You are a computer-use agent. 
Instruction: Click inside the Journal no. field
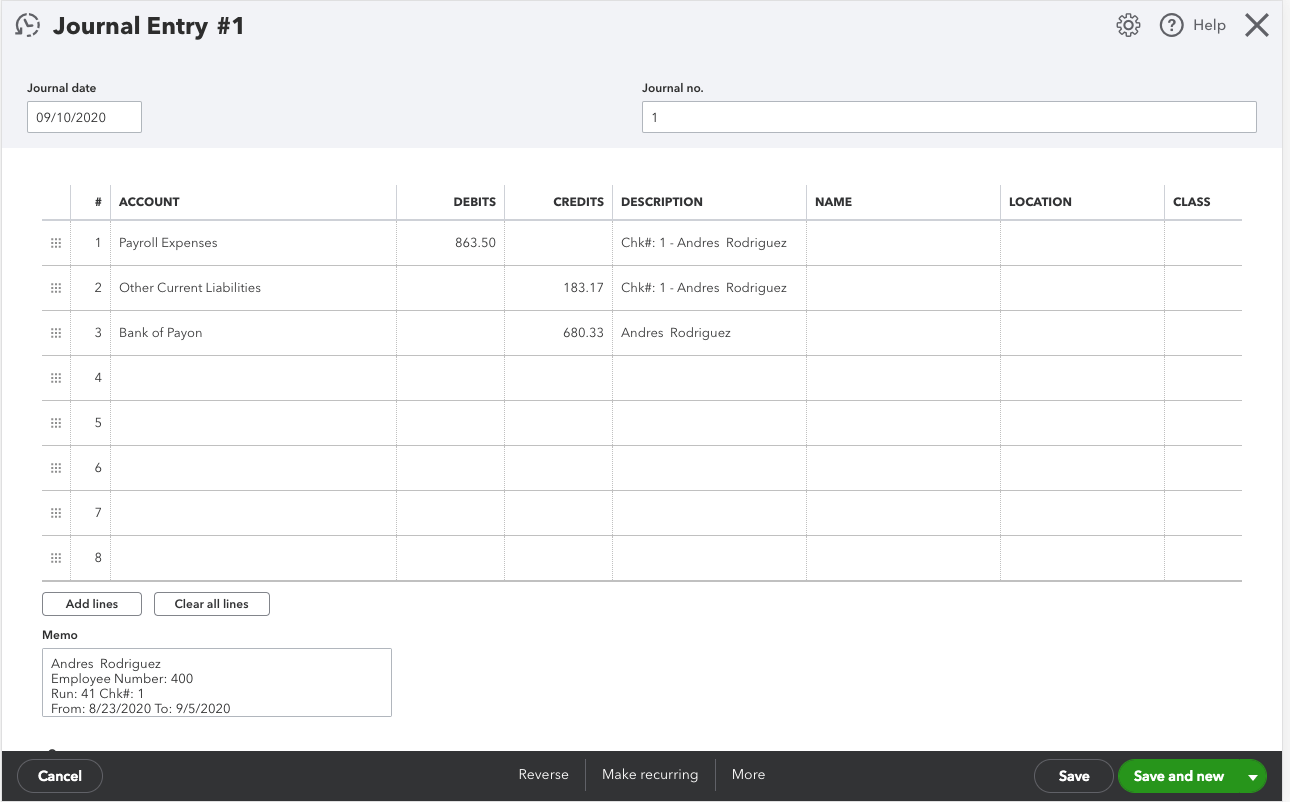949,116
